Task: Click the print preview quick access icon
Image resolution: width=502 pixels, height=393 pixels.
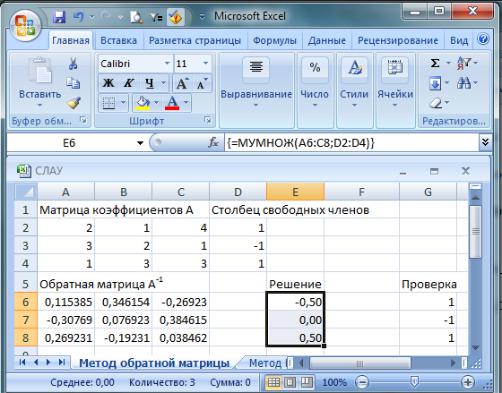Action: pyautogui.click(x=137, y=17)
